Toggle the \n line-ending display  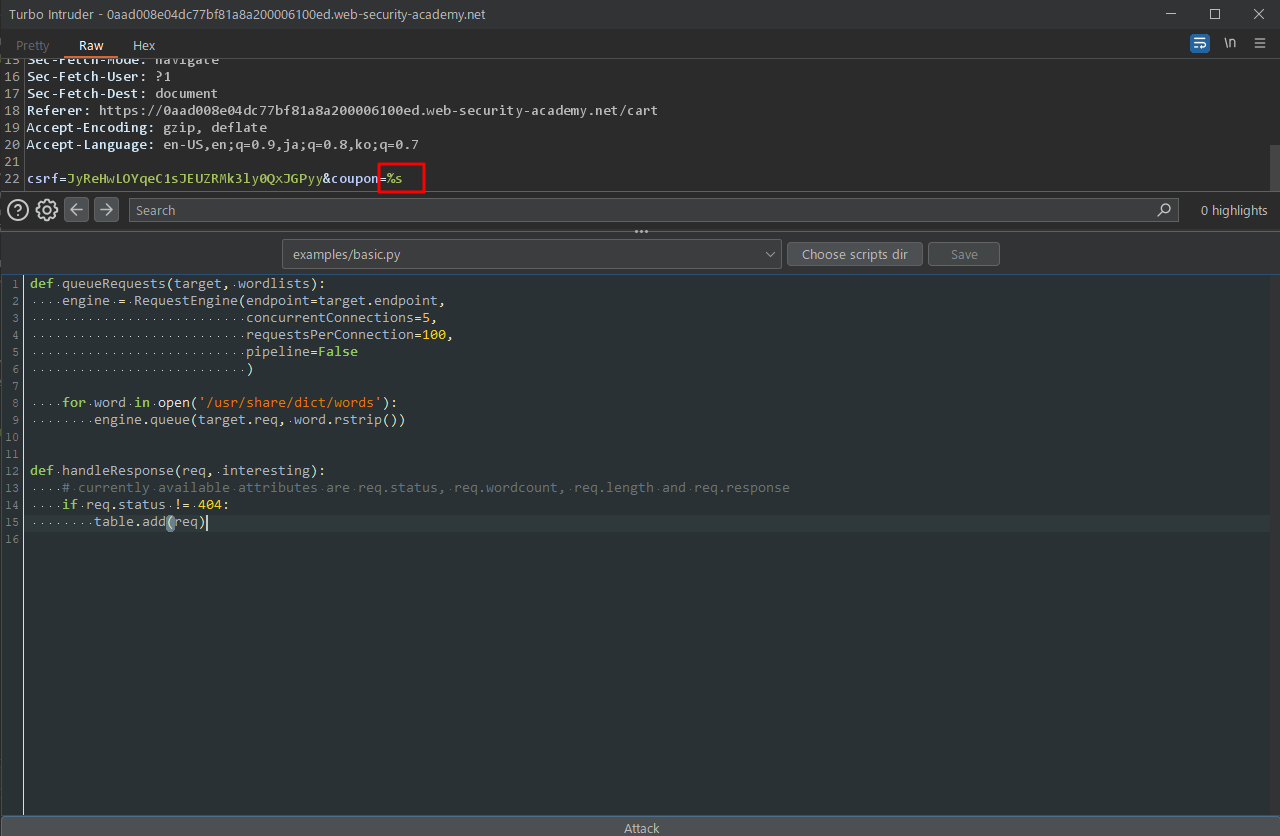click(1230, 43)
